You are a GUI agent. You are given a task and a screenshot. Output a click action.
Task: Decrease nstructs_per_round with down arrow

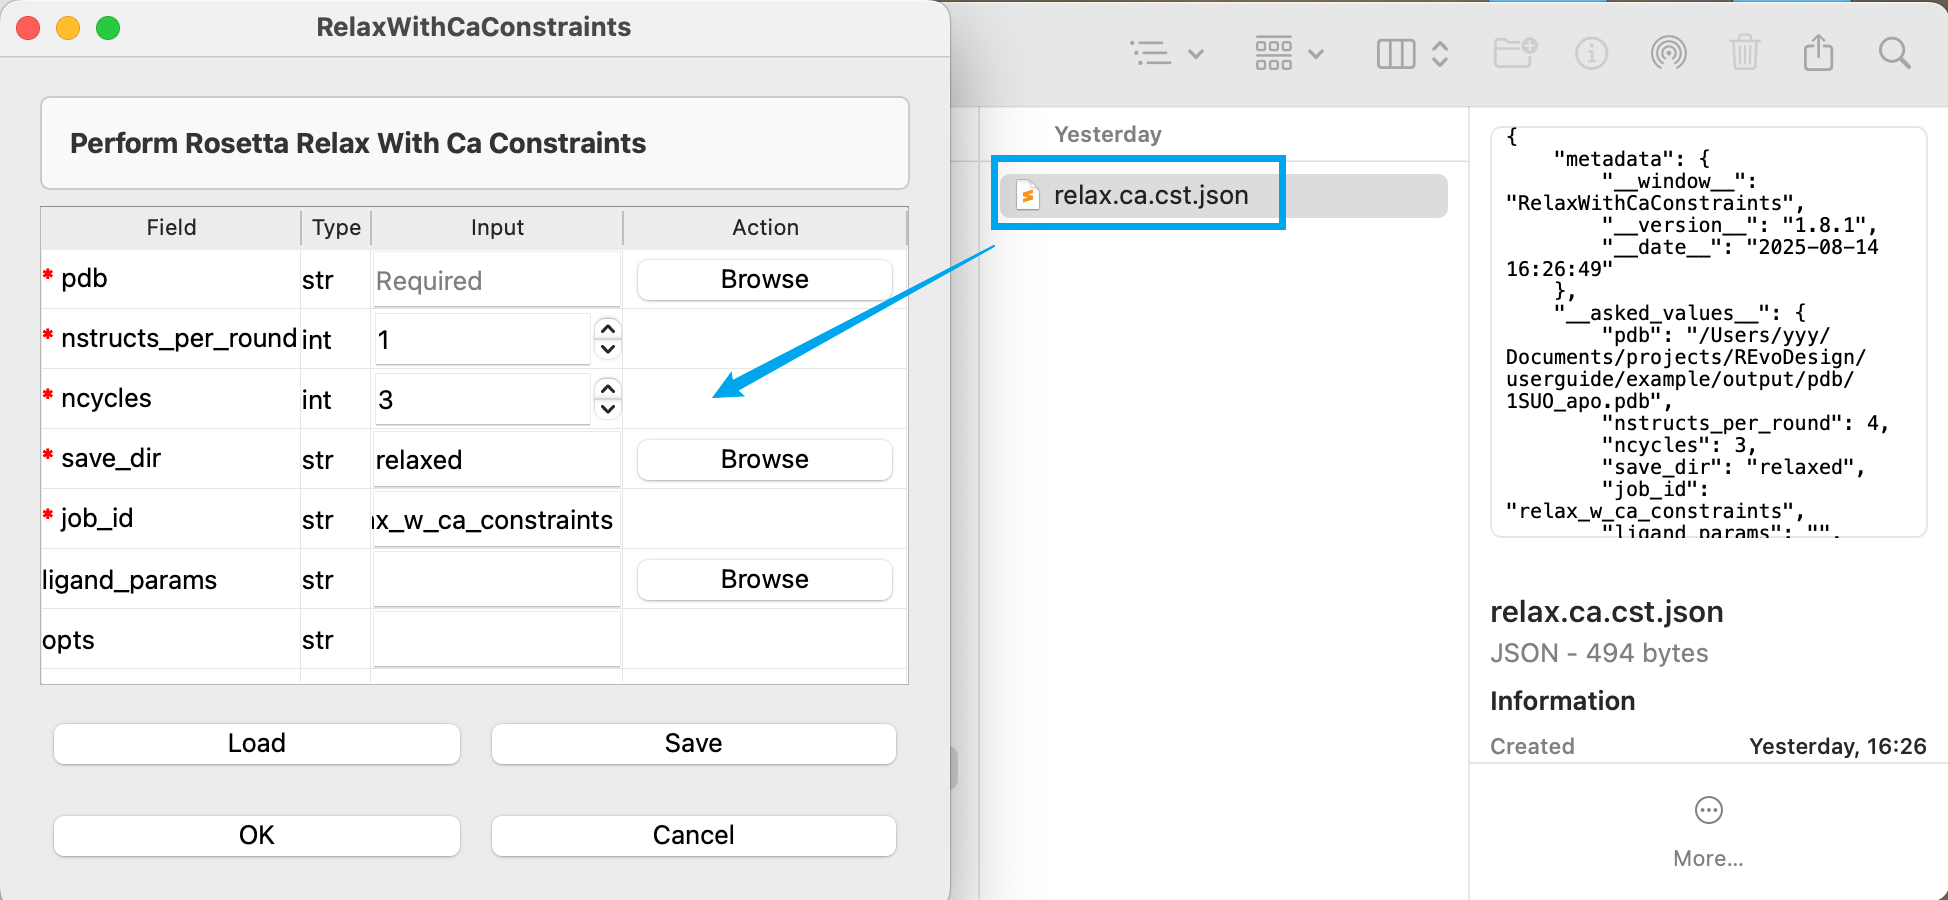608,350
